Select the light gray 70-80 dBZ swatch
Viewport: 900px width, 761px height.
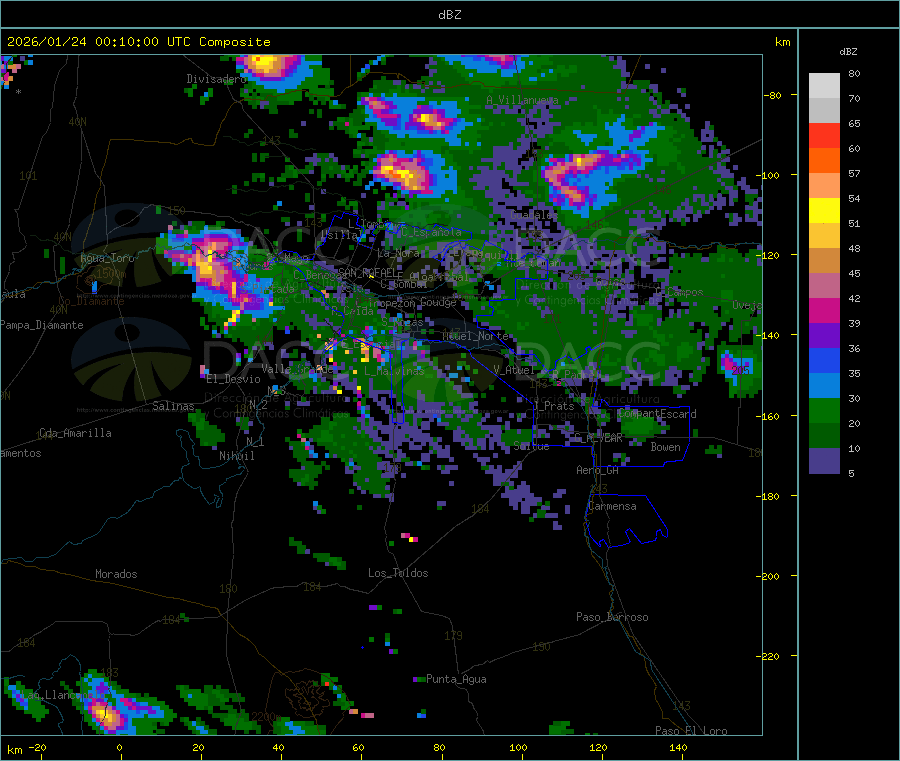824,86
